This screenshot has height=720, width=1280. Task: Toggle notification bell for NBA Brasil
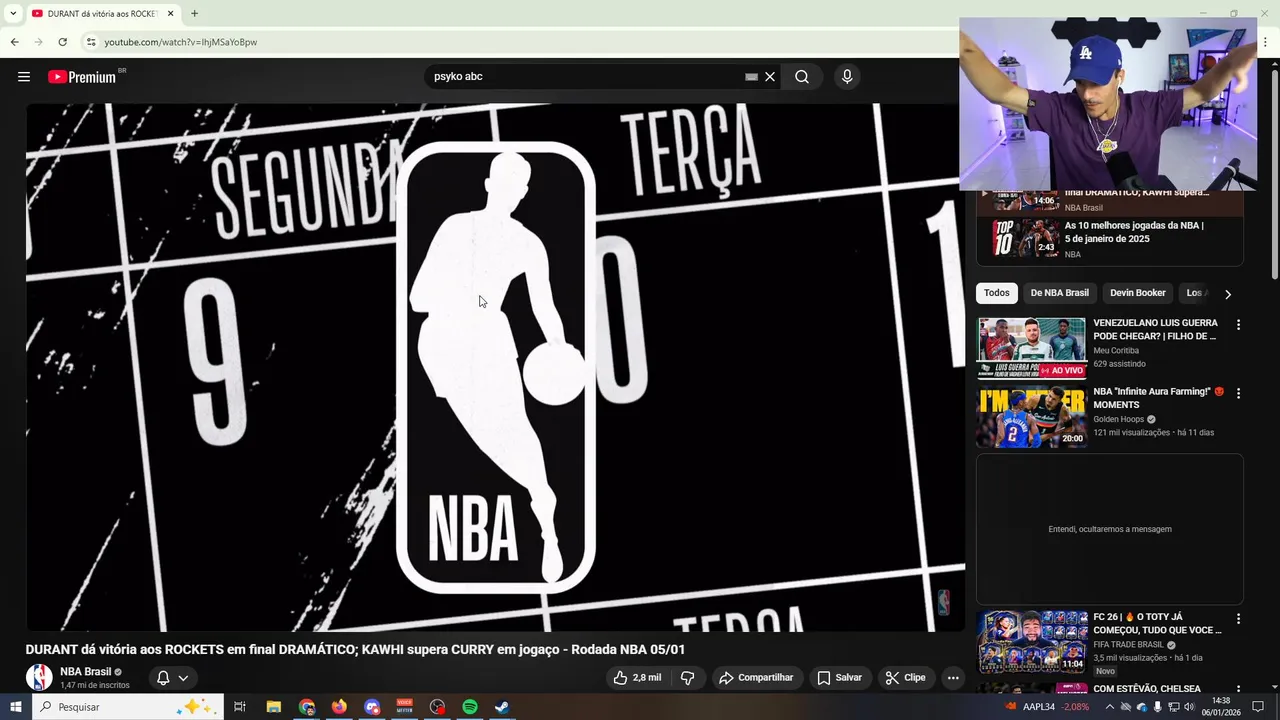pos(163,678)
